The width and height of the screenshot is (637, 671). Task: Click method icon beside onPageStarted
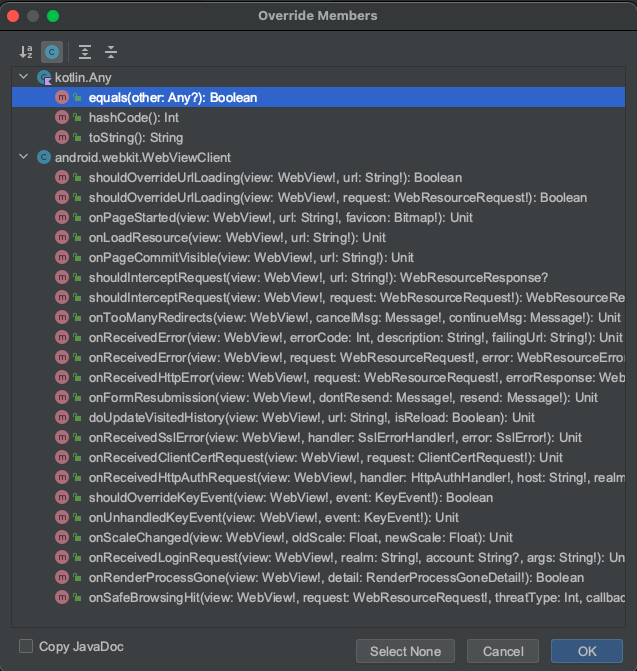(62, 217)
